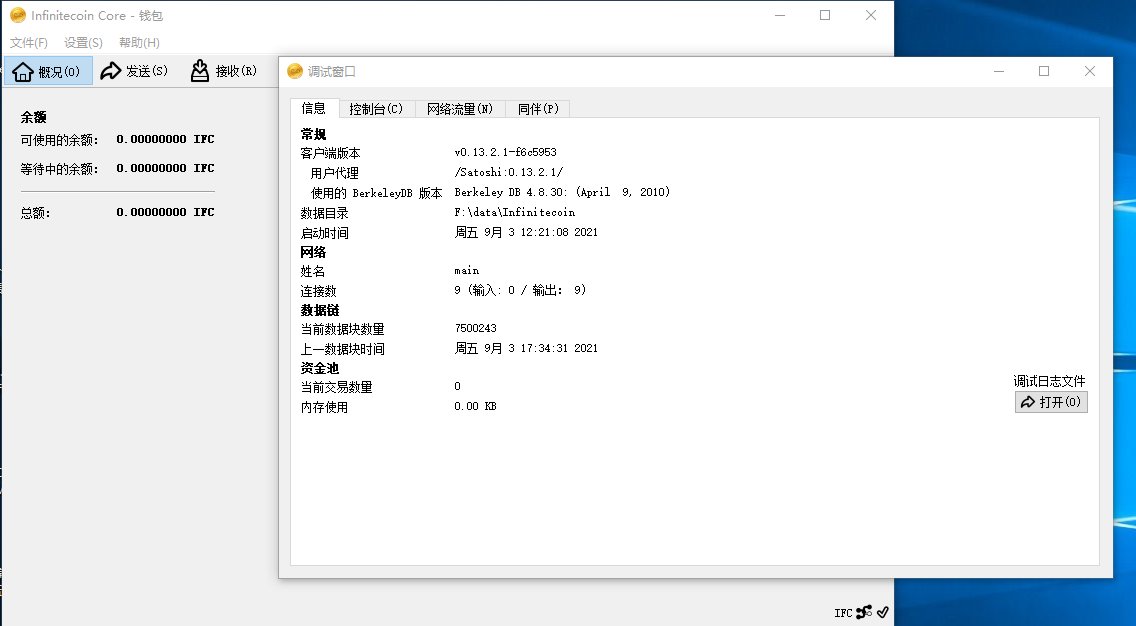Close the Infinitecoin Core wallet window
The image size is (1136, 626).
coord(871,15)
